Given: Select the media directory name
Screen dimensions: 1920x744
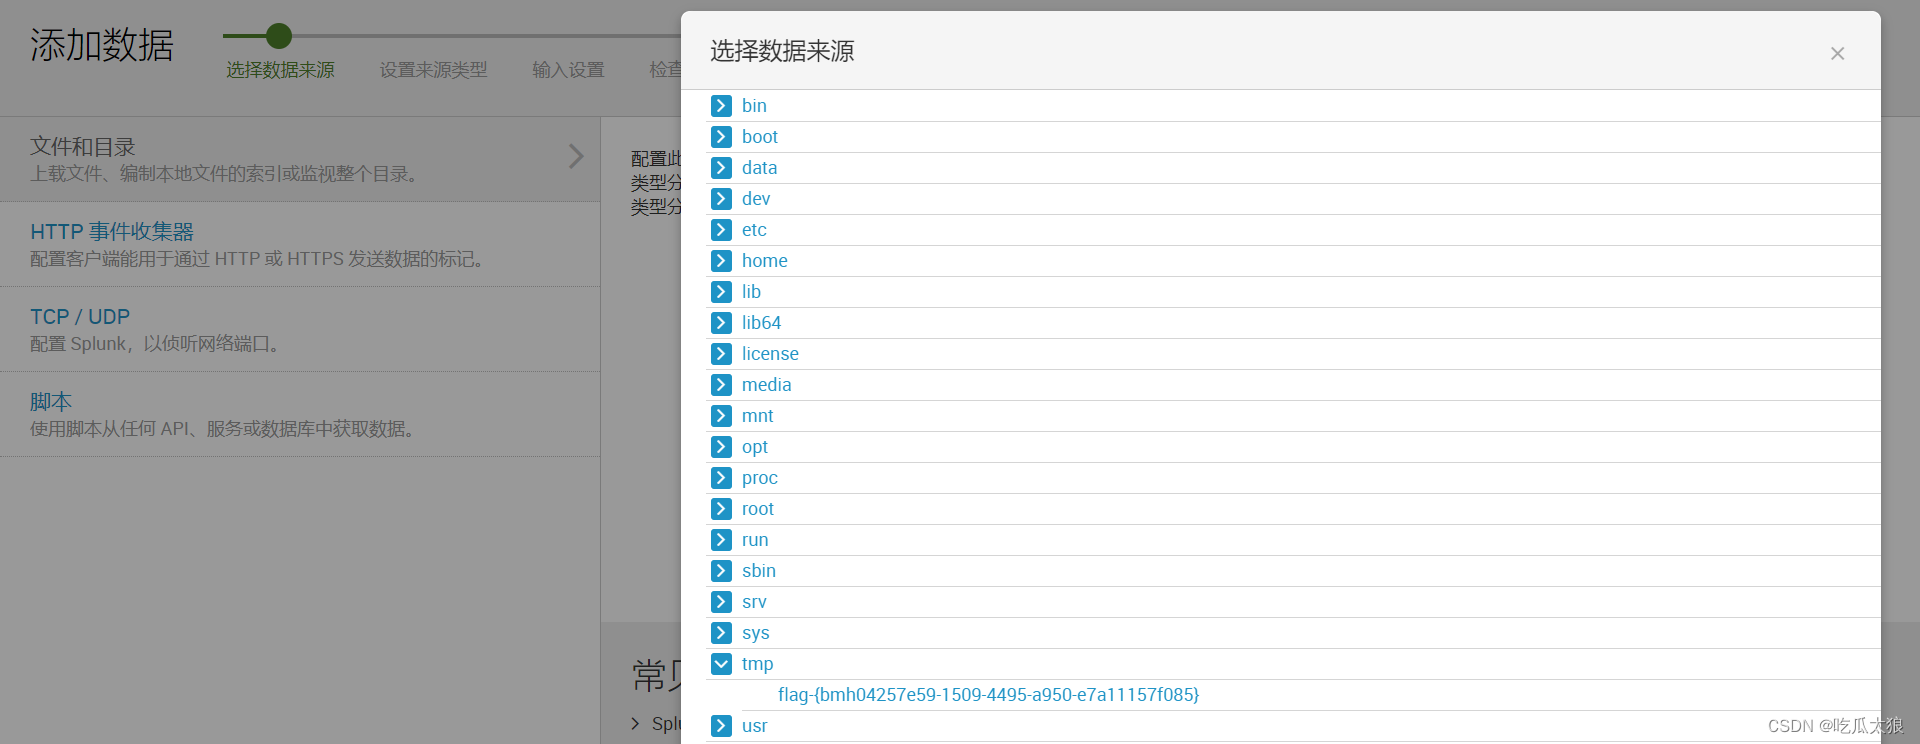Looking at the screenshot, I should [x=767, y=385].
